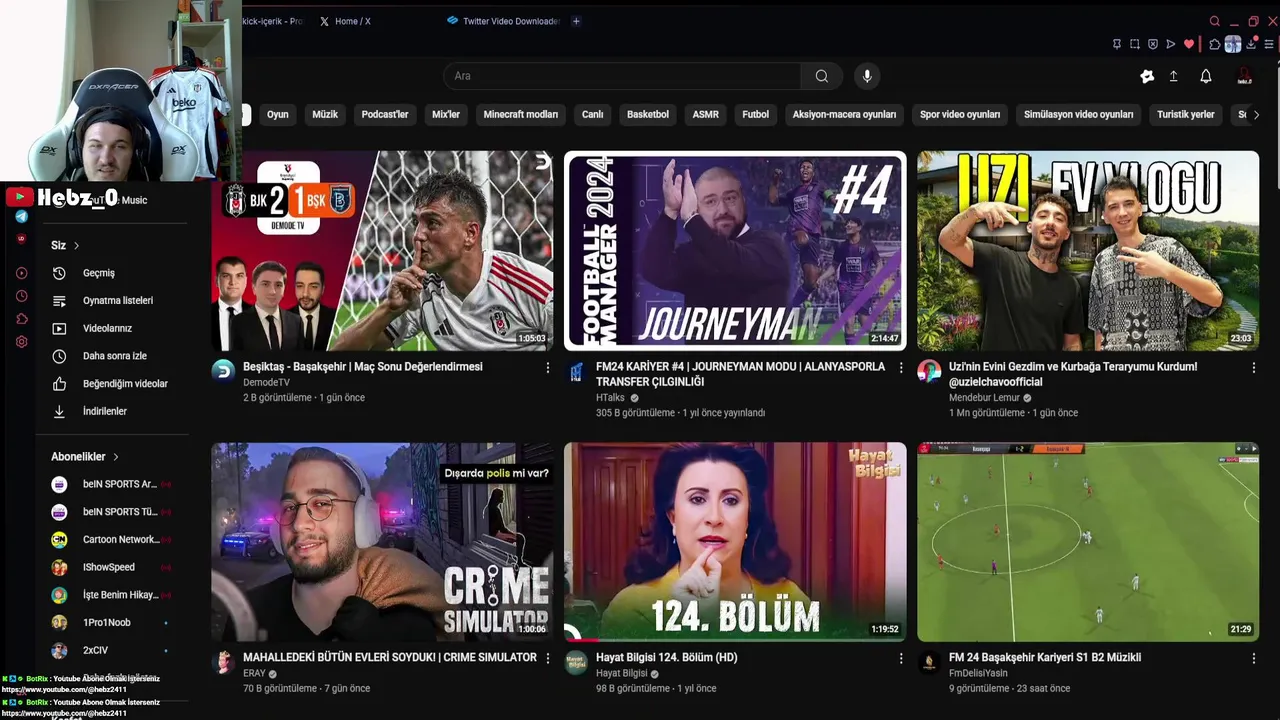Open the easy setup sliders icon
This screenshot has width=1280, height=720.
(x=1269, y=44)
